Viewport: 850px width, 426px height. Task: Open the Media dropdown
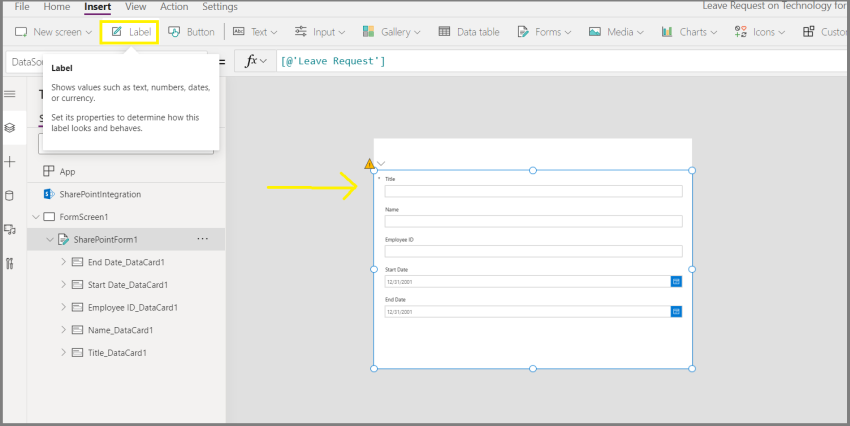click(616, 32)
